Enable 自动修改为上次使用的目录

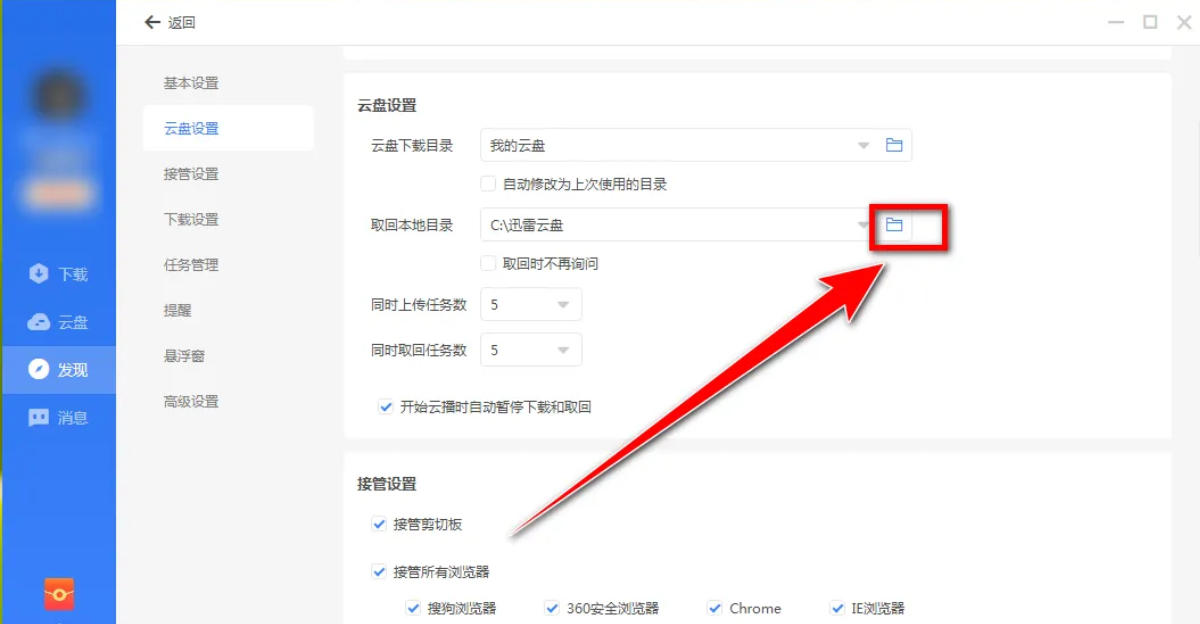(x=488, y=183)
